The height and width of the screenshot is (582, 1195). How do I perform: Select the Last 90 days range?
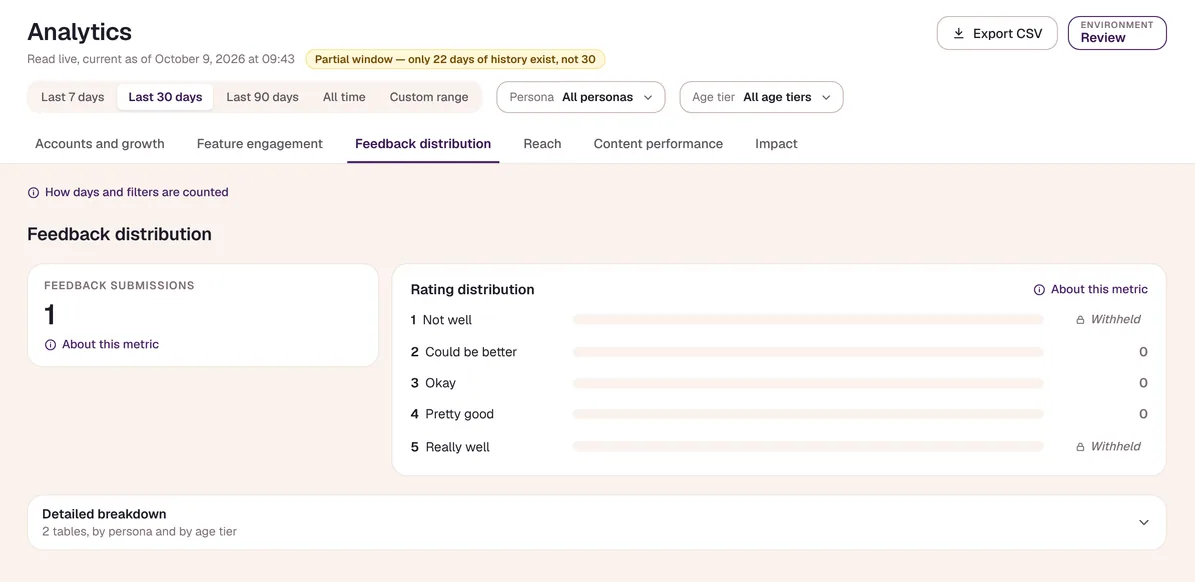click(x=262, y=97)
